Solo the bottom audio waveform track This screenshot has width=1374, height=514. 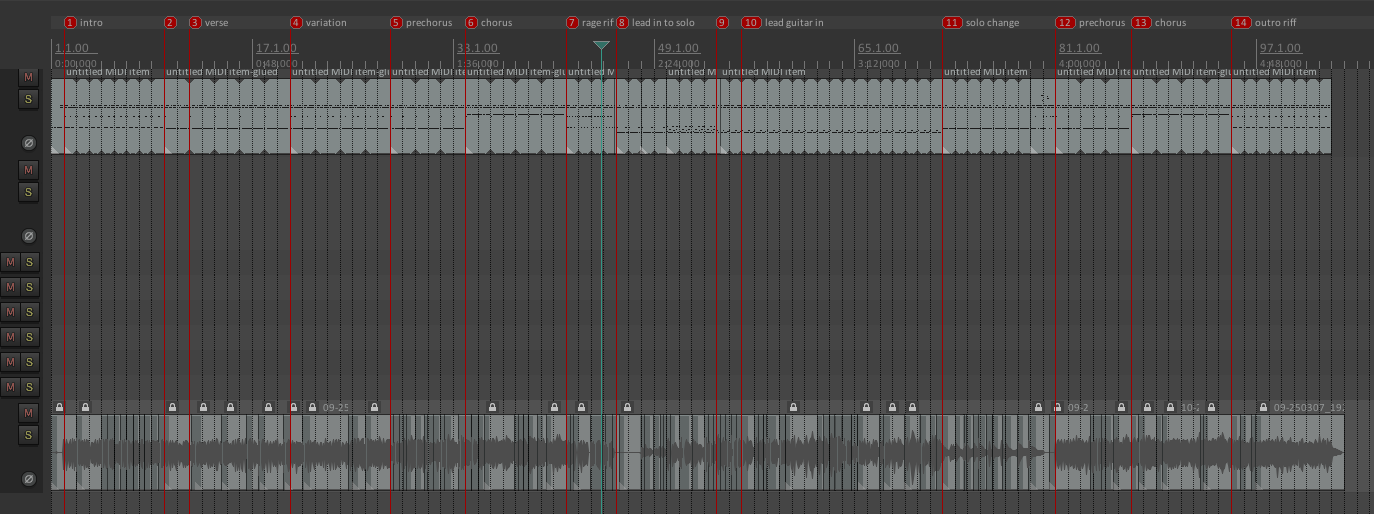point(29,435)
